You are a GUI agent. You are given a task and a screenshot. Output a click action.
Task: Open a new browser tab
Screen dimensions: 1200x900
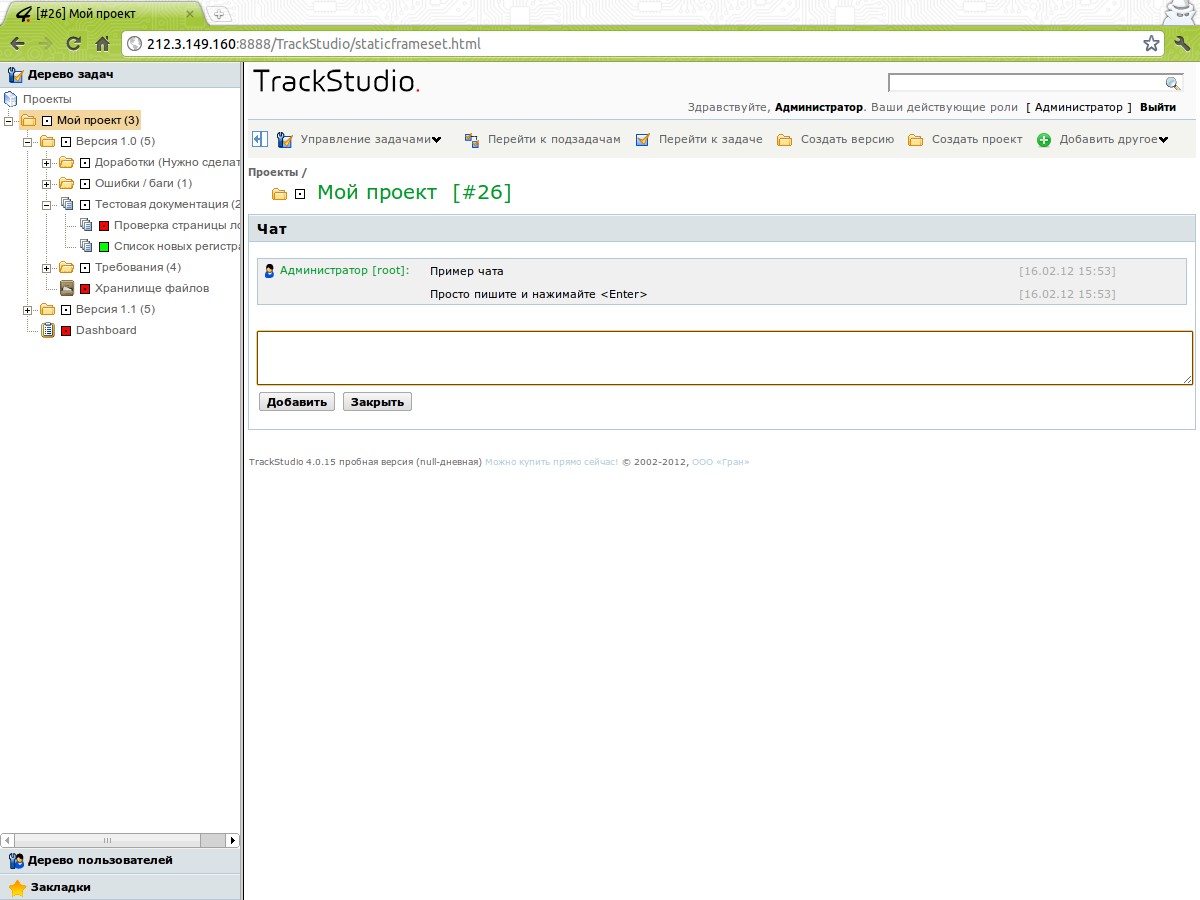click(219, 14)
